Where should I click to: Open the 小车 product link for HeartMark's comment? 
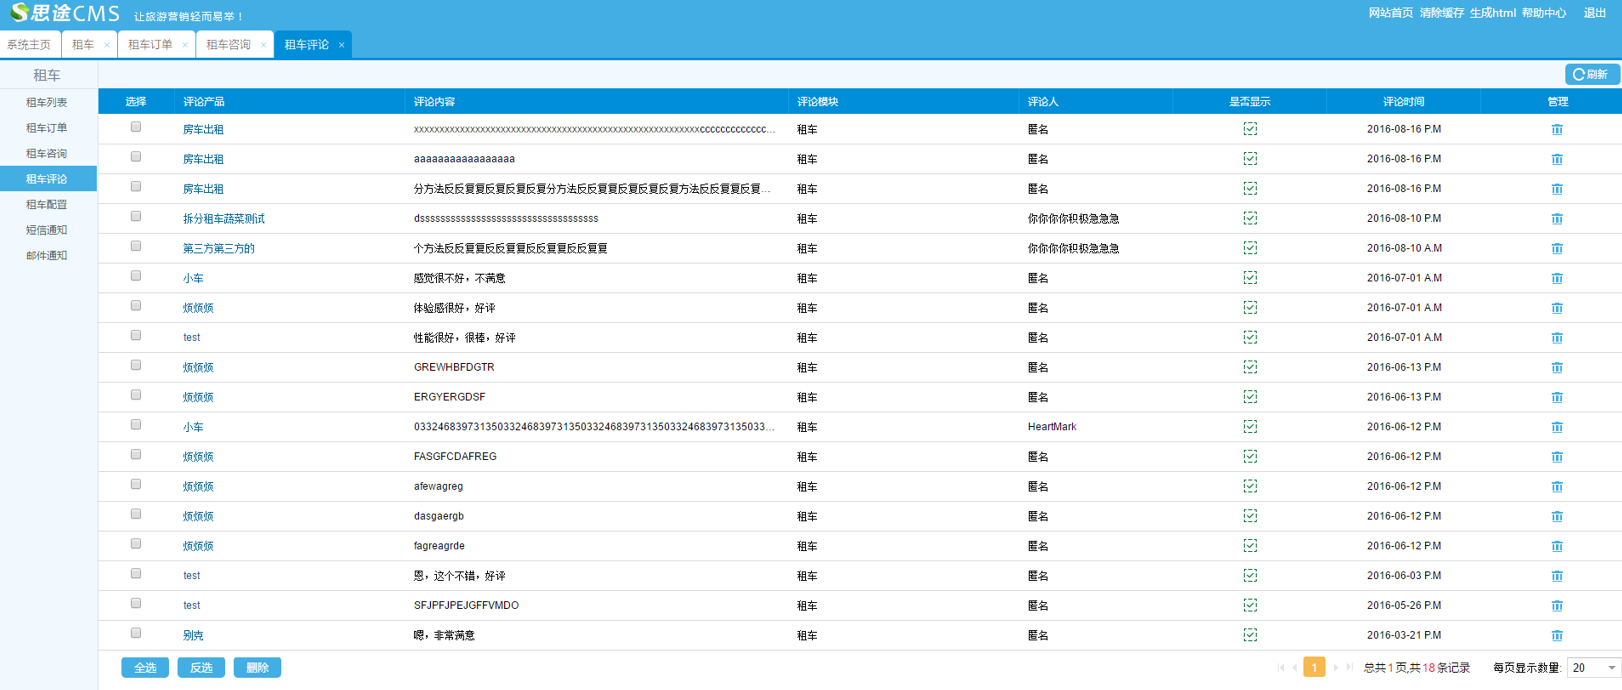coord(193,427)
